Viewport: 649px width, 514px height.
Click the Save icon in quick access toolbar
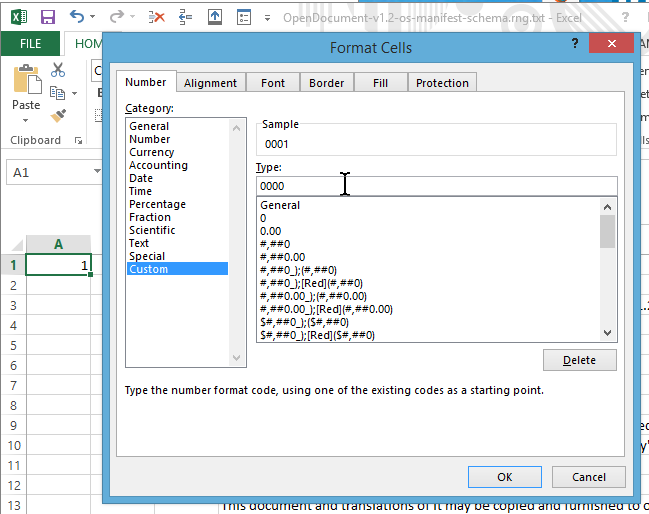click(48, 17)
